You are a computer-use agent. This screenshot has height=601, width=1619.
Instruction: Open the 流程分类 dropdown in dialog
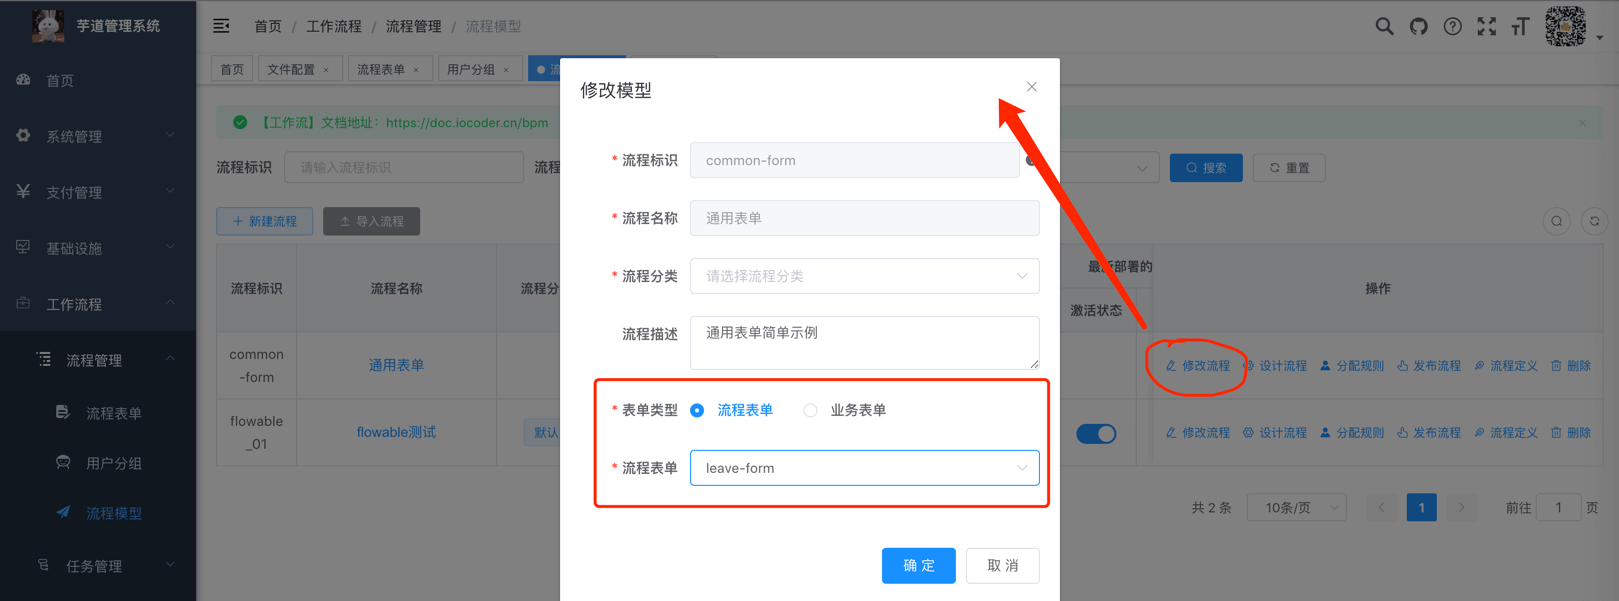point(864,276)
